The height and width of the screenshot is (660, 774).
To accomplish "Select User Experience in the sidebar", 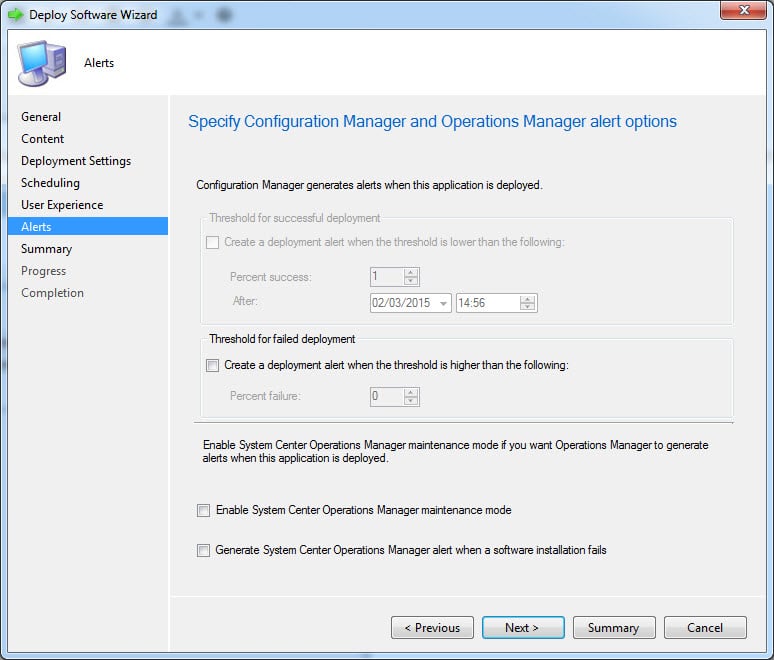I will (62, 205).
